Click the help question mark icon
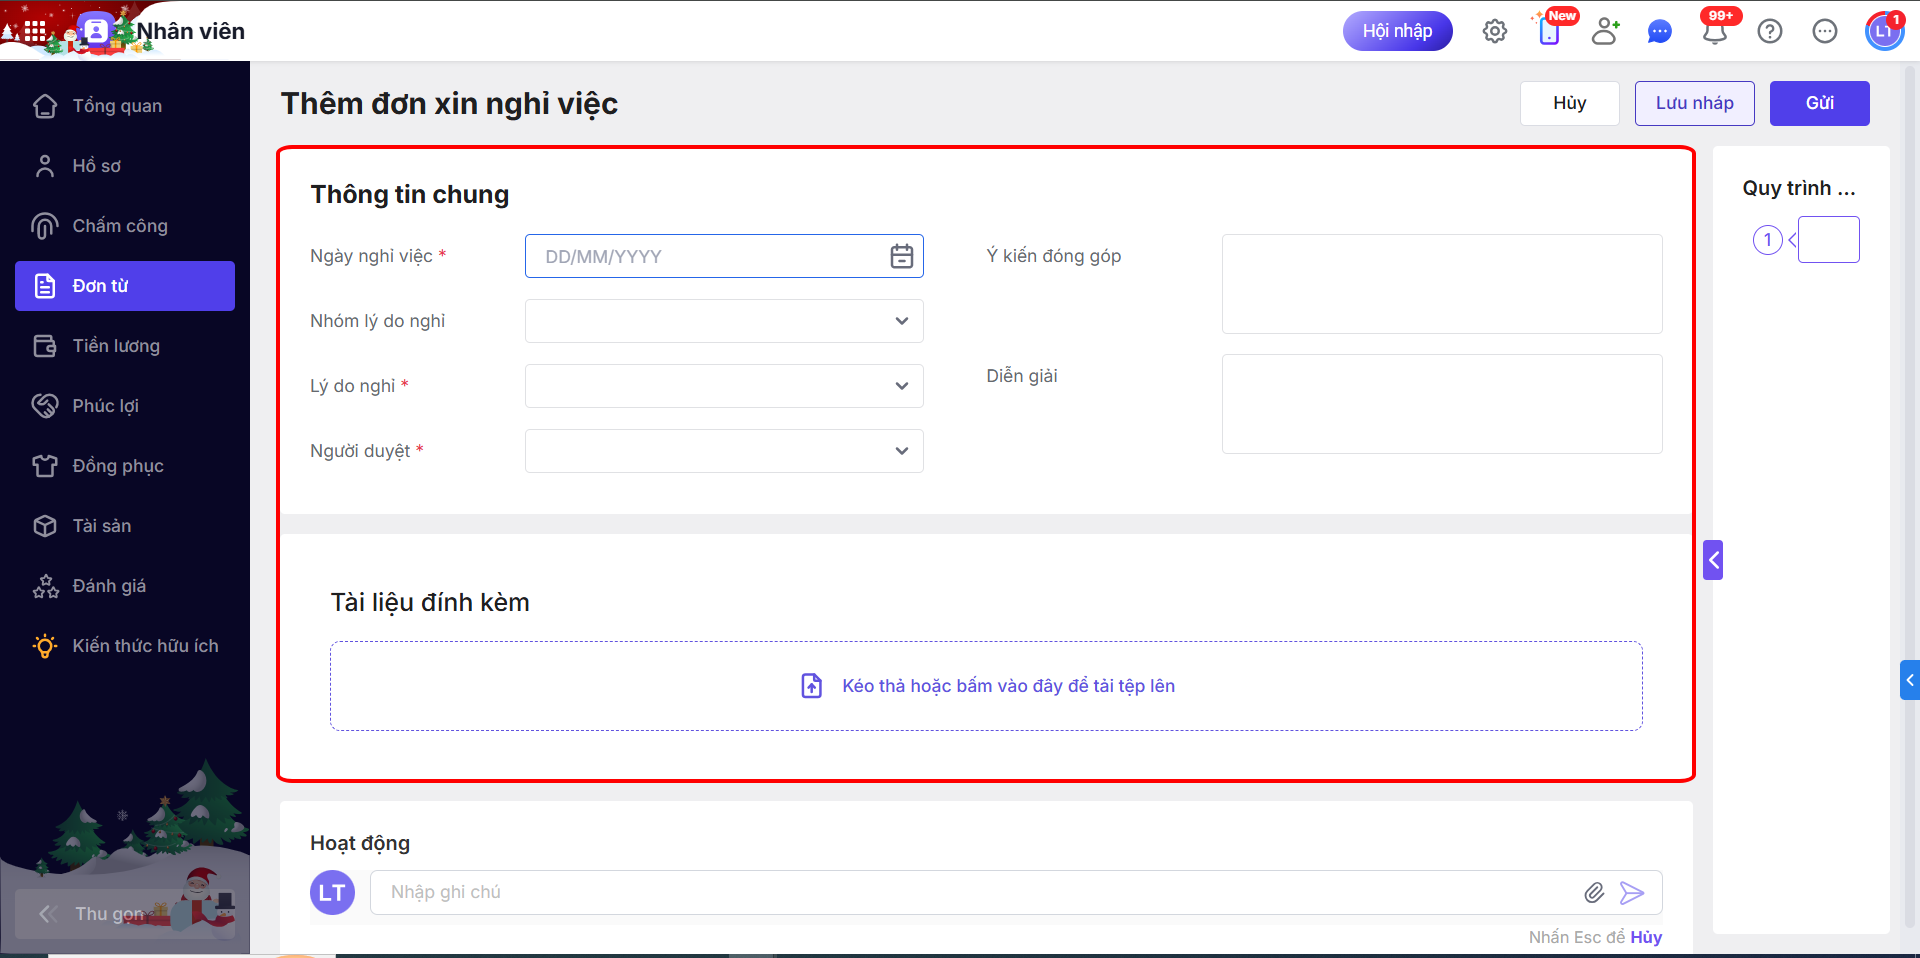Screen dimensions: 1920x958 coord(1770,31)
